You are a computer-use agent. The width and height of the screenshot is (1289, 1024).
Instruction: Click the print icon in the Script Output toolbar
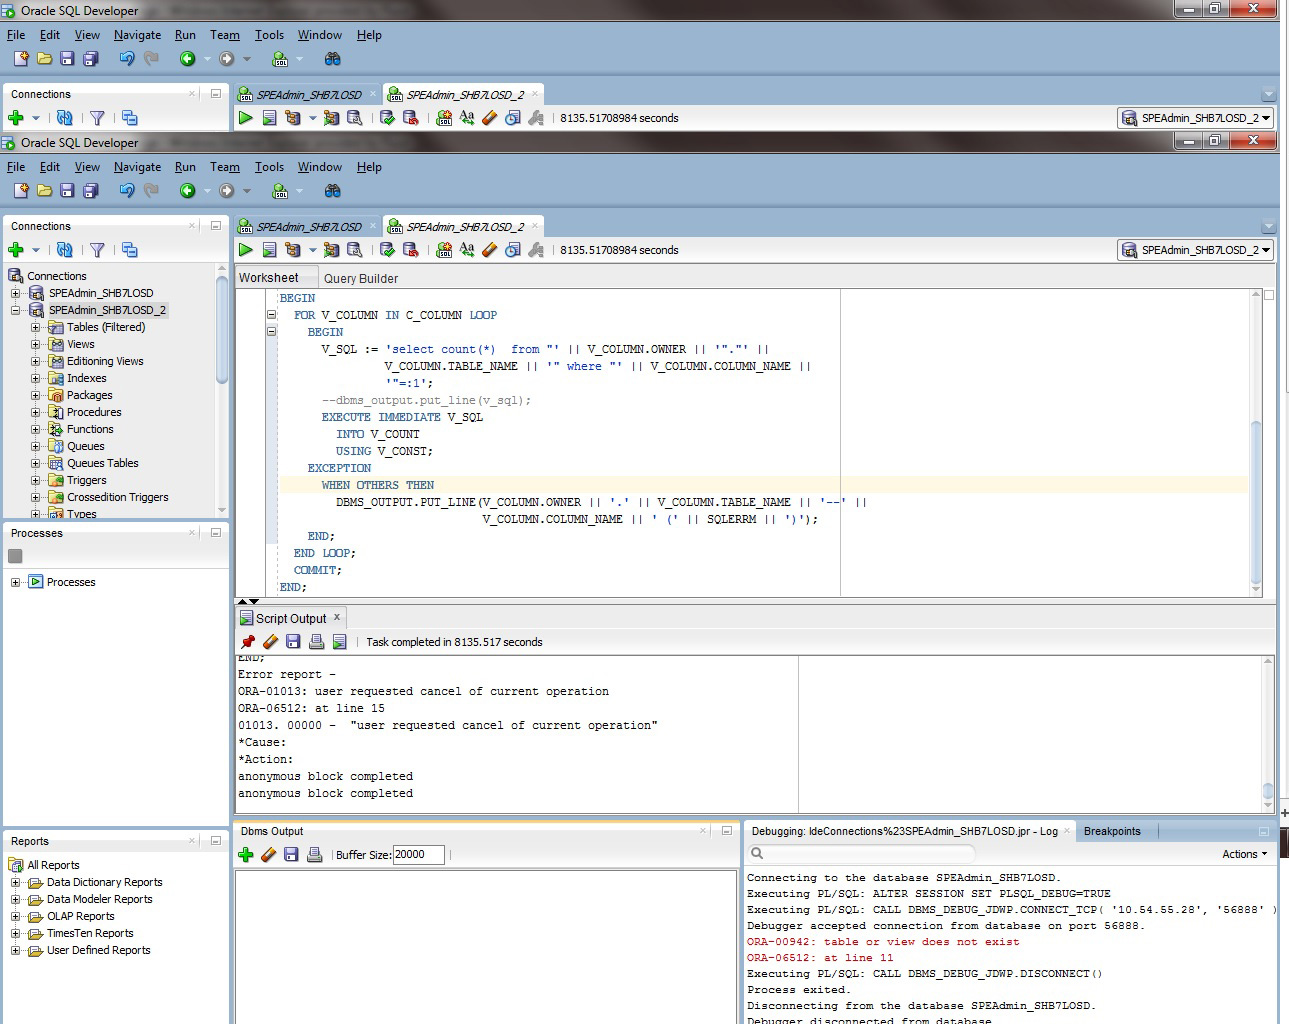[317, 641]
